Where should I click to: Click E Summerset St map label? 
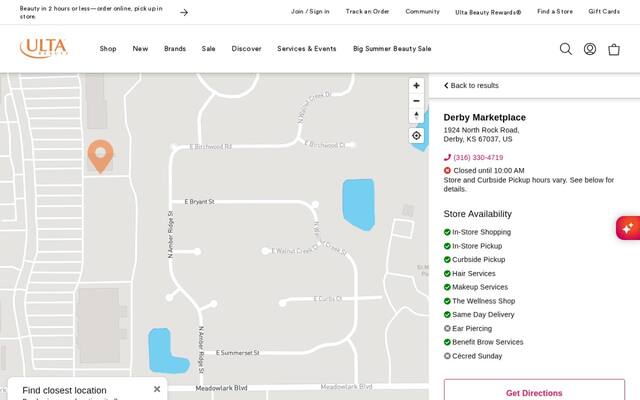click(x=238, y=353)
